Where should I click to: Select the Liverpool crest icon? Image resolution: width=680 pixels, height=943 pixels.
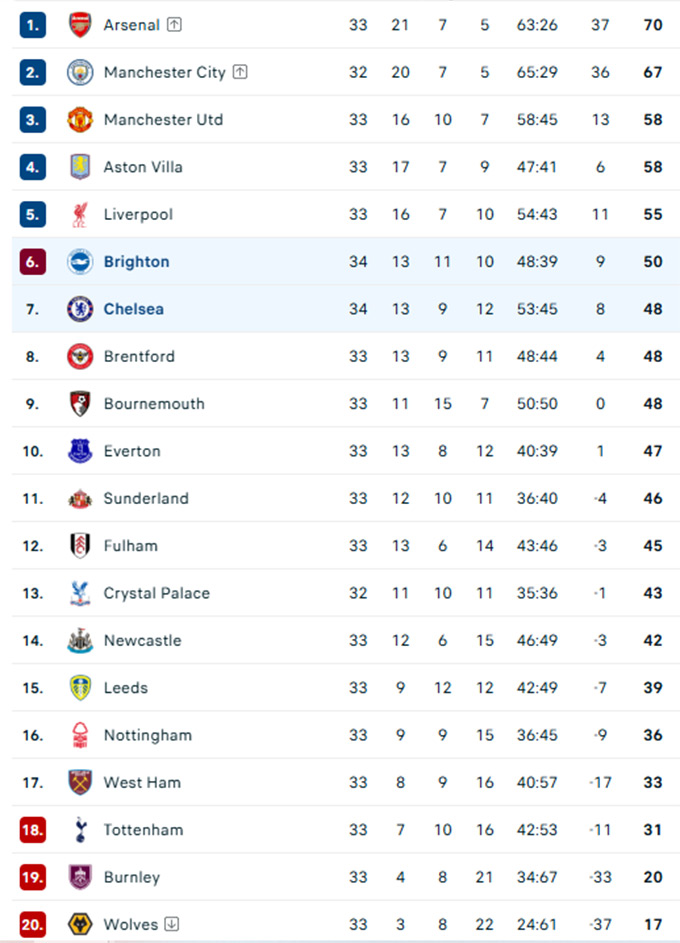click(80, 214)
